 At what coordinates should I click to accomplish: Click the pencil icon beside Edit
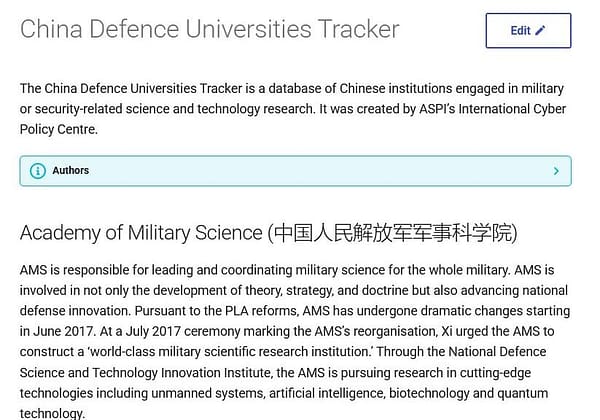pos(541,31)
